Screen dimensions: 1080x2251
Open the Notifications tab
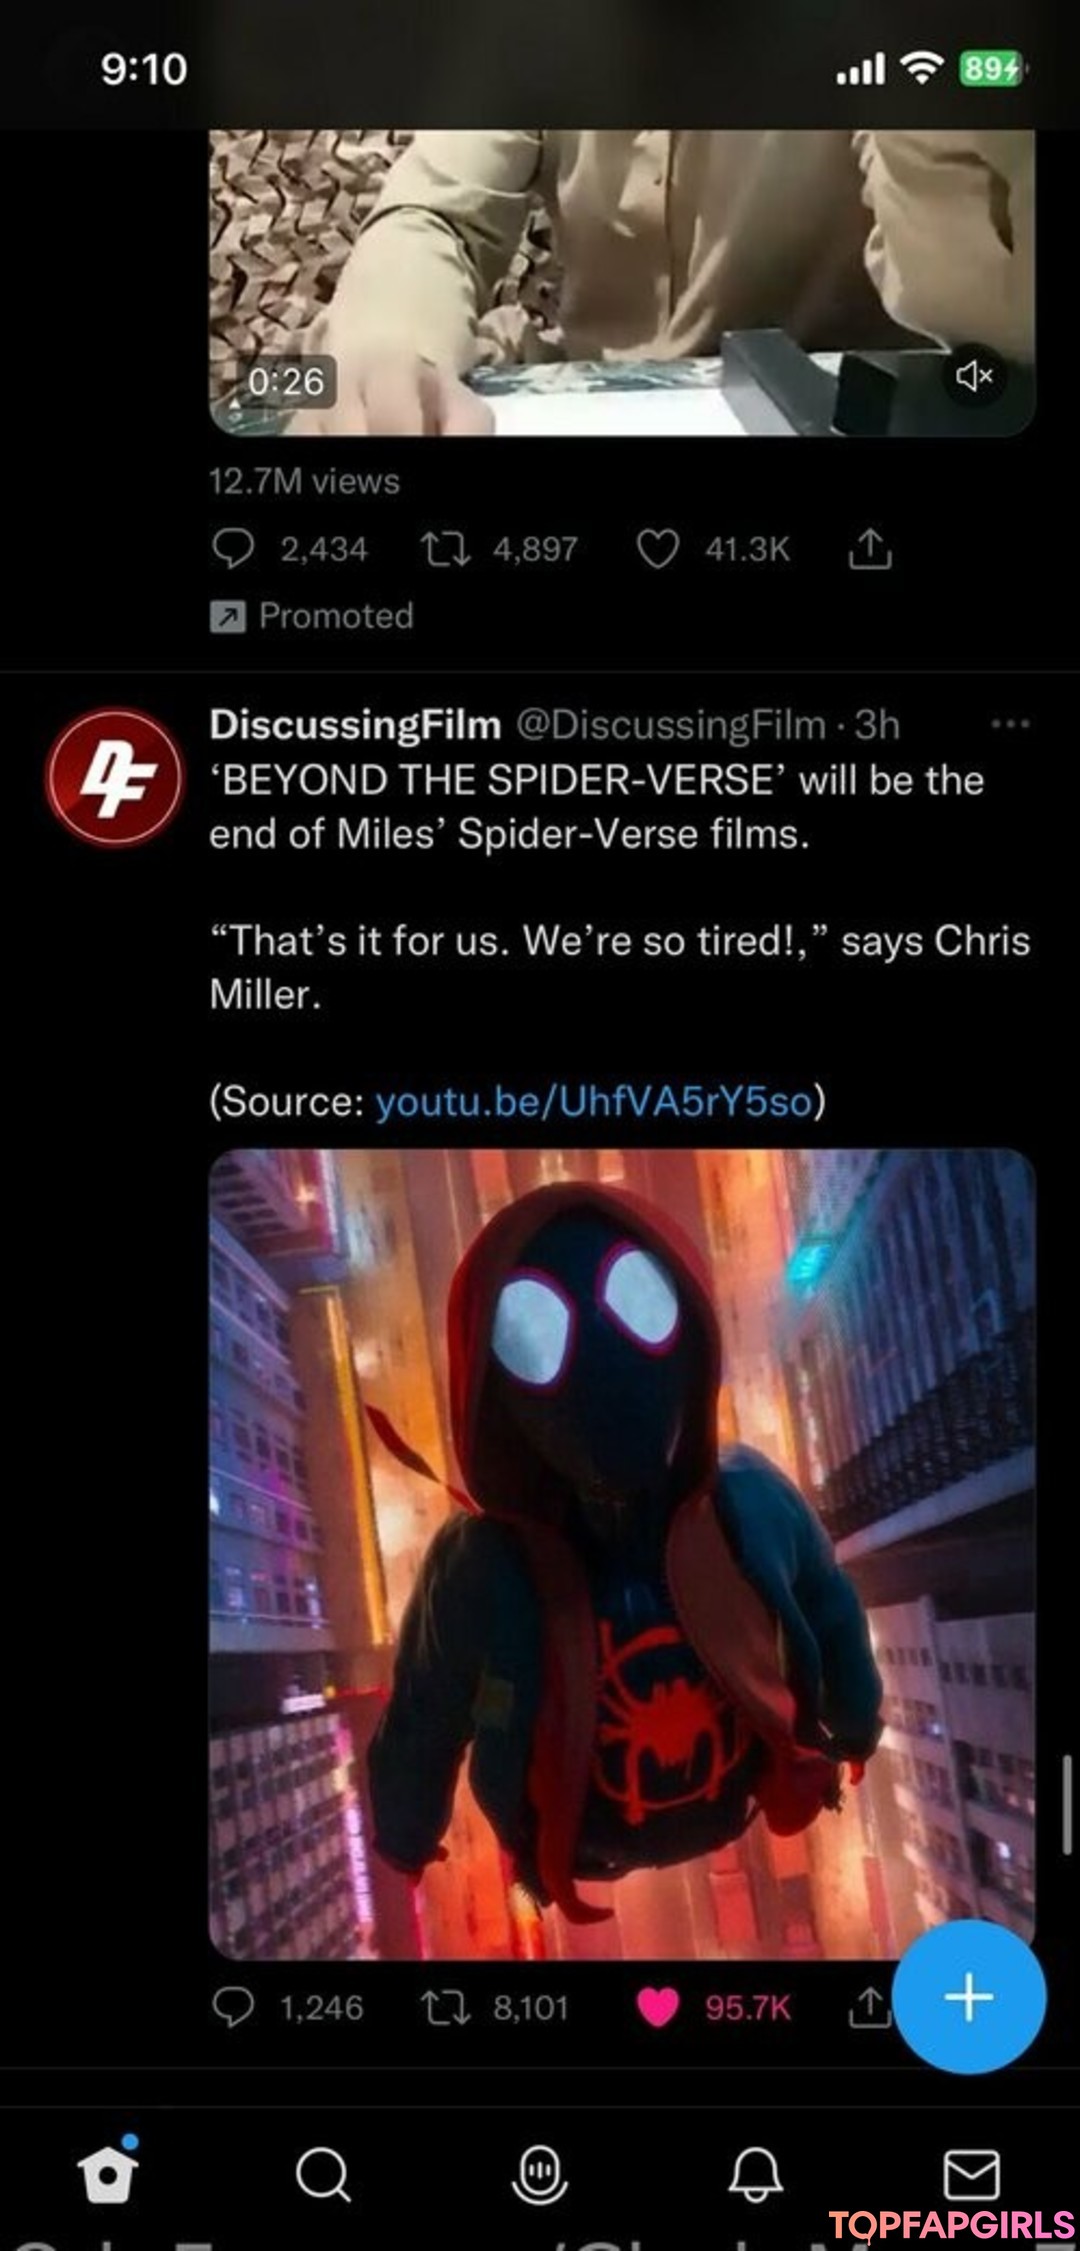[755, 2174]
